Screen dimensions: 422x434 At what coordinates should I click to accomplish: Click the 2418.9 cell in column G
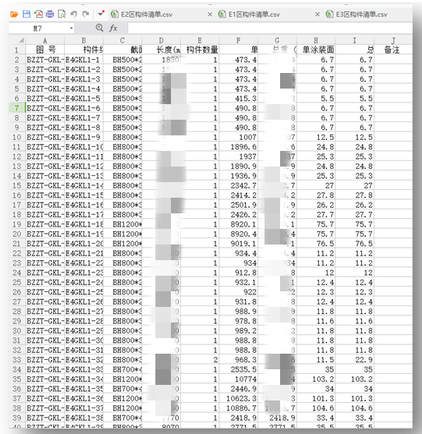pyautogui.click(x=277, y=418)
